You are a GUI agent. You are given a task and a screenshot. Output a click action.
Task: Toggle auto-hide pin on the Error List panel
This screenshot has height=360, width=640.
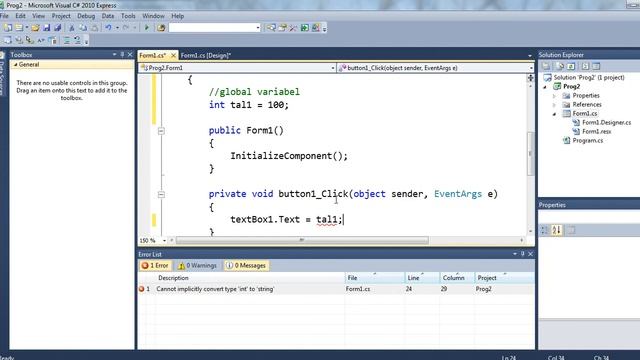pos(522,254)
